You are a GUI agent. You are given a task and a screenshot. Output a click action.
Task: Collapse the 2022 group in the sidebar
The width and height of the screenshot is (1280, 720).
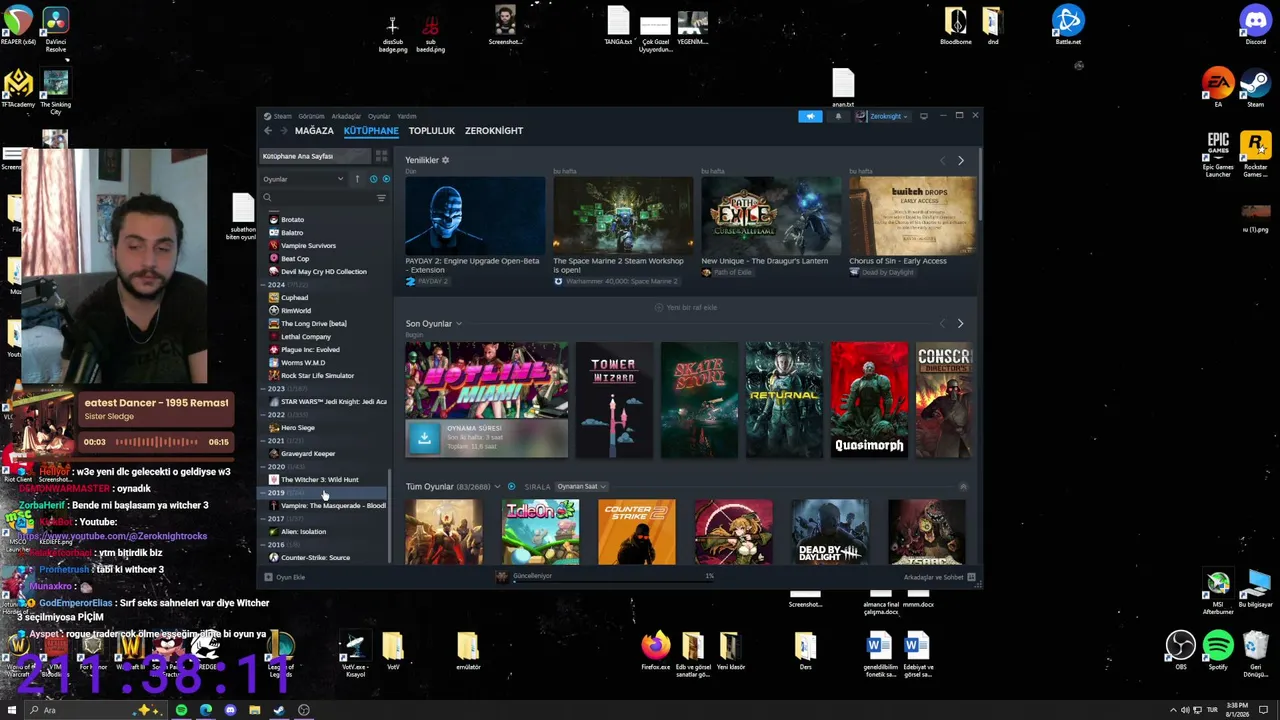[265, 415]
